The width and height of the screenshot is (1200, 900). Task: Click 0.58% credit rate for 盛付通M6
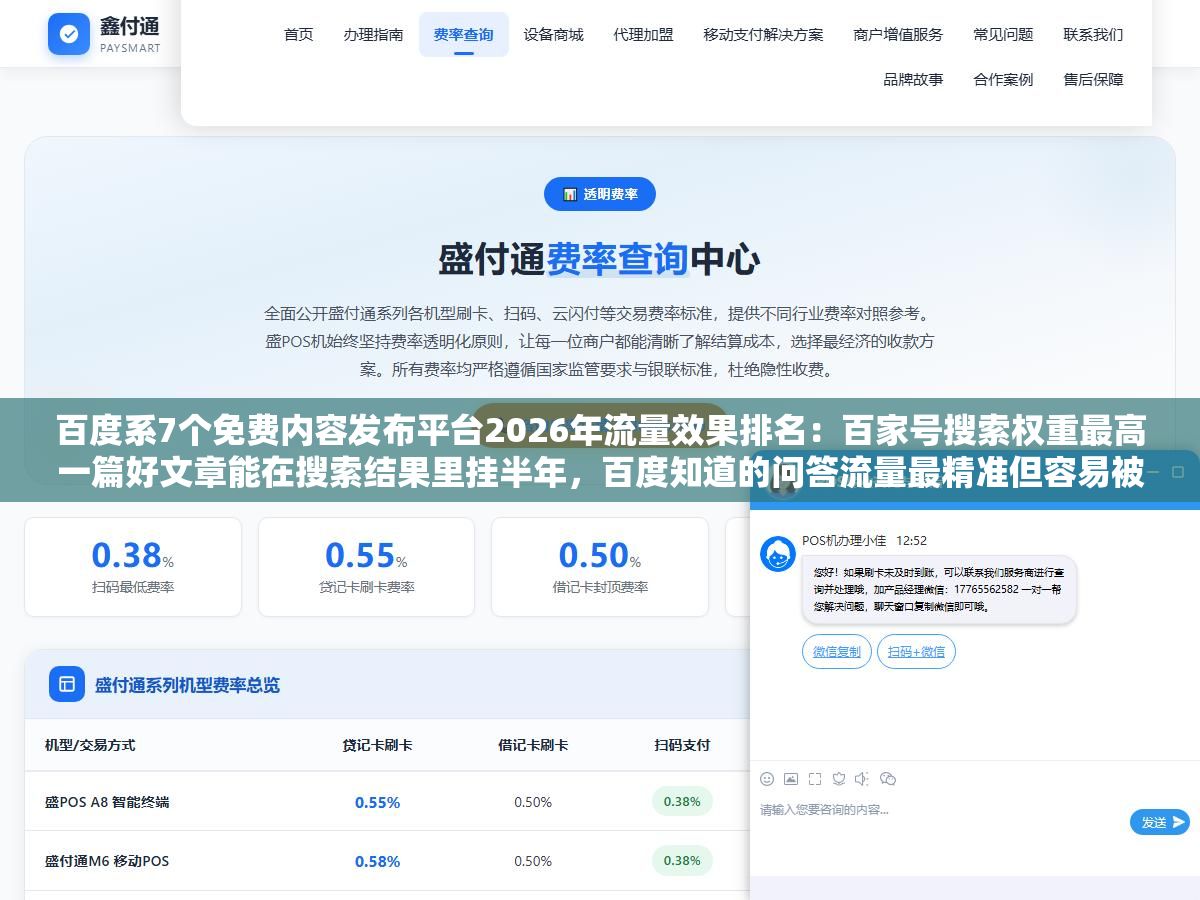(x=377, y=861)
